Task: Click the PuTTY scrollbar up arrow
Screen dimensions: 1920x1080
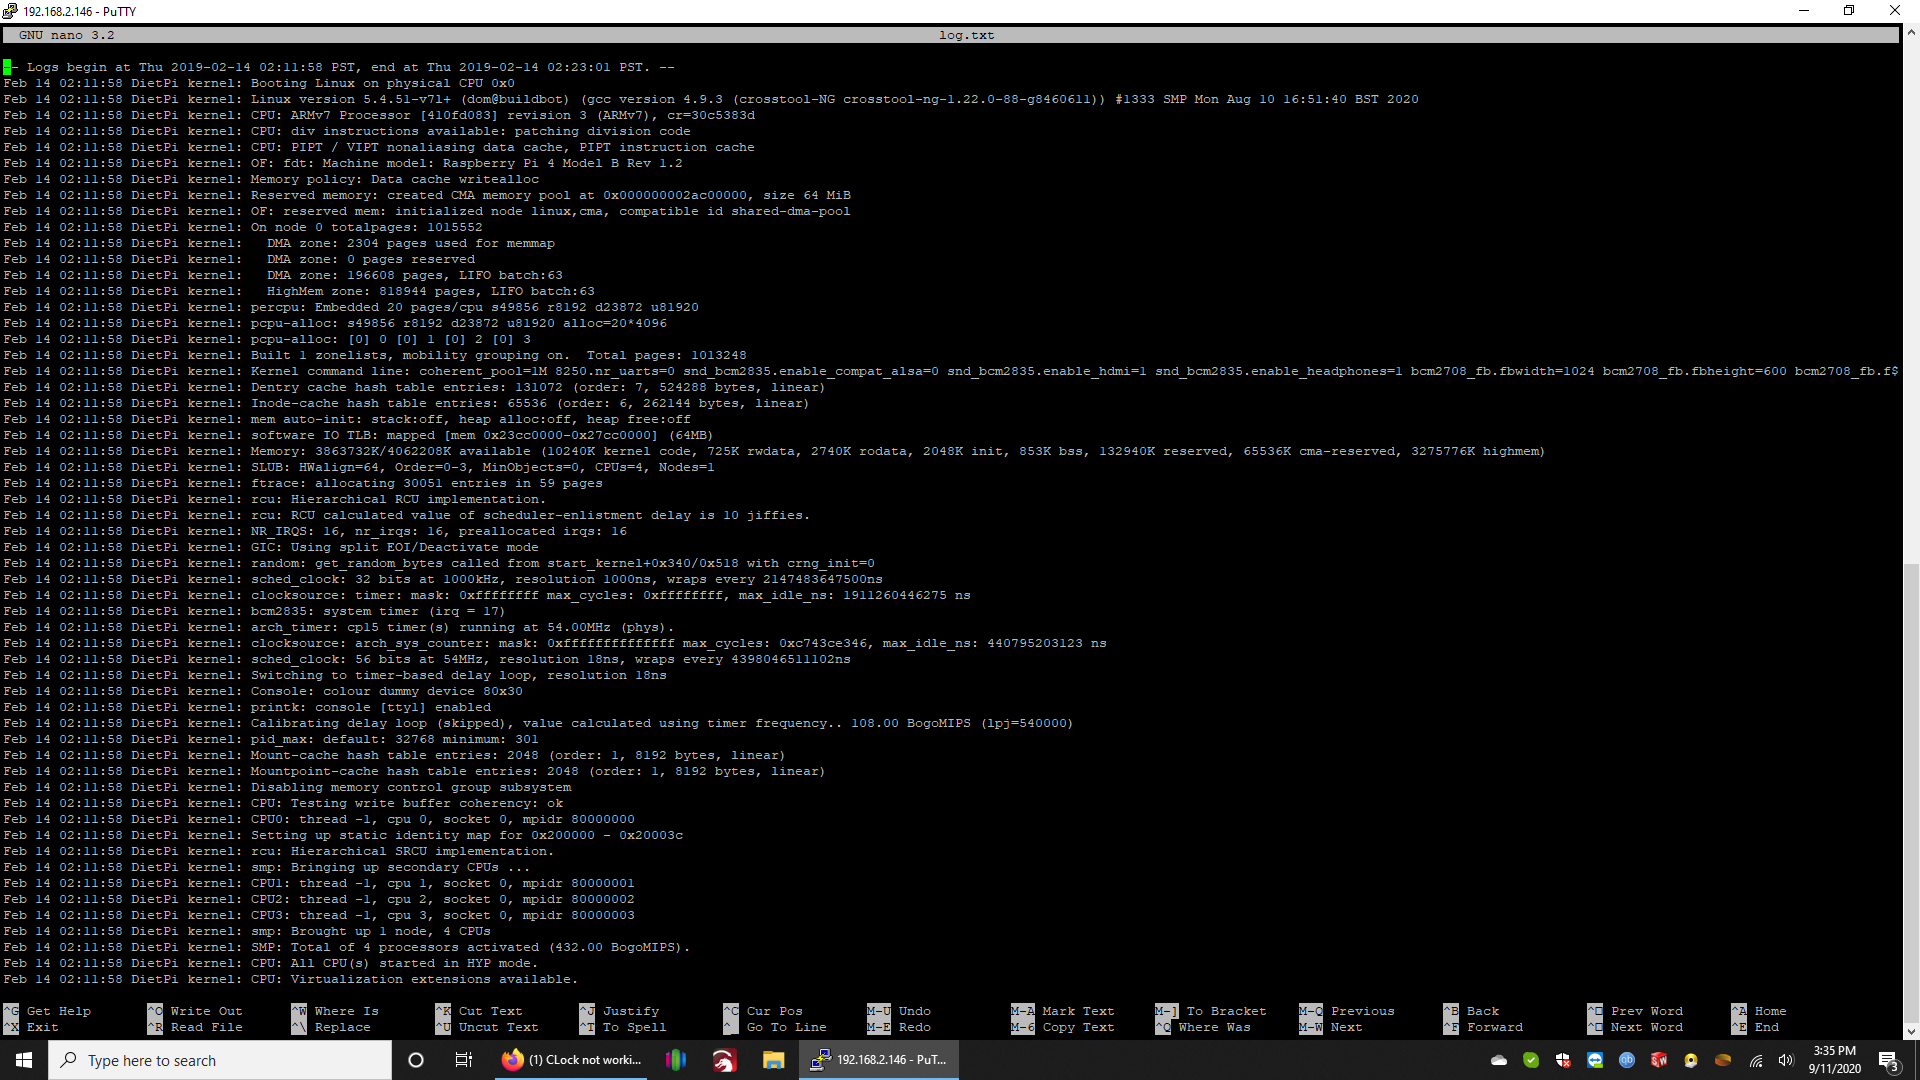Action: point(1911,33)
